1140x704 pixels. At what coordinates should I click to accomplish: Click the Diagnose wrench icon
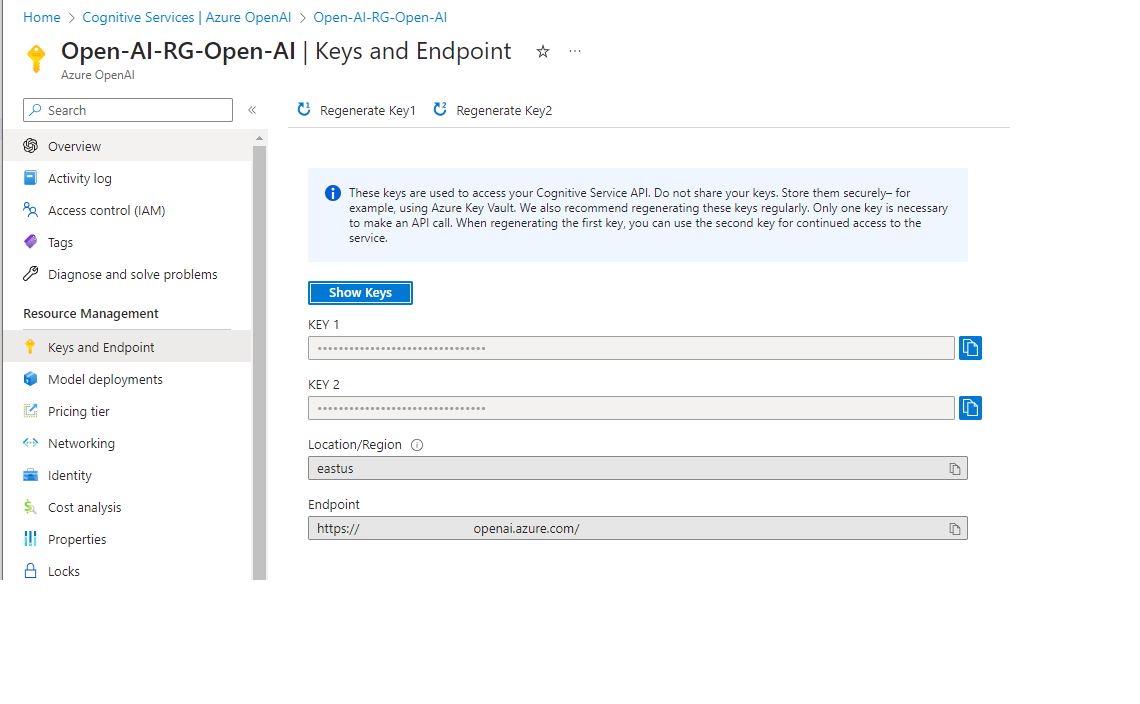(x=31, y=273)
